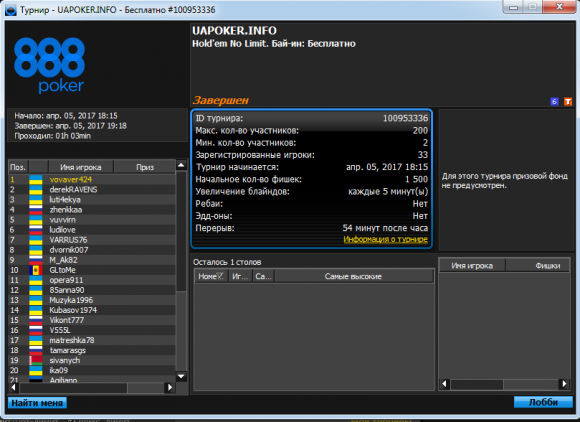
Task: Click the Самые высокие column header
Action: [353, 276]
